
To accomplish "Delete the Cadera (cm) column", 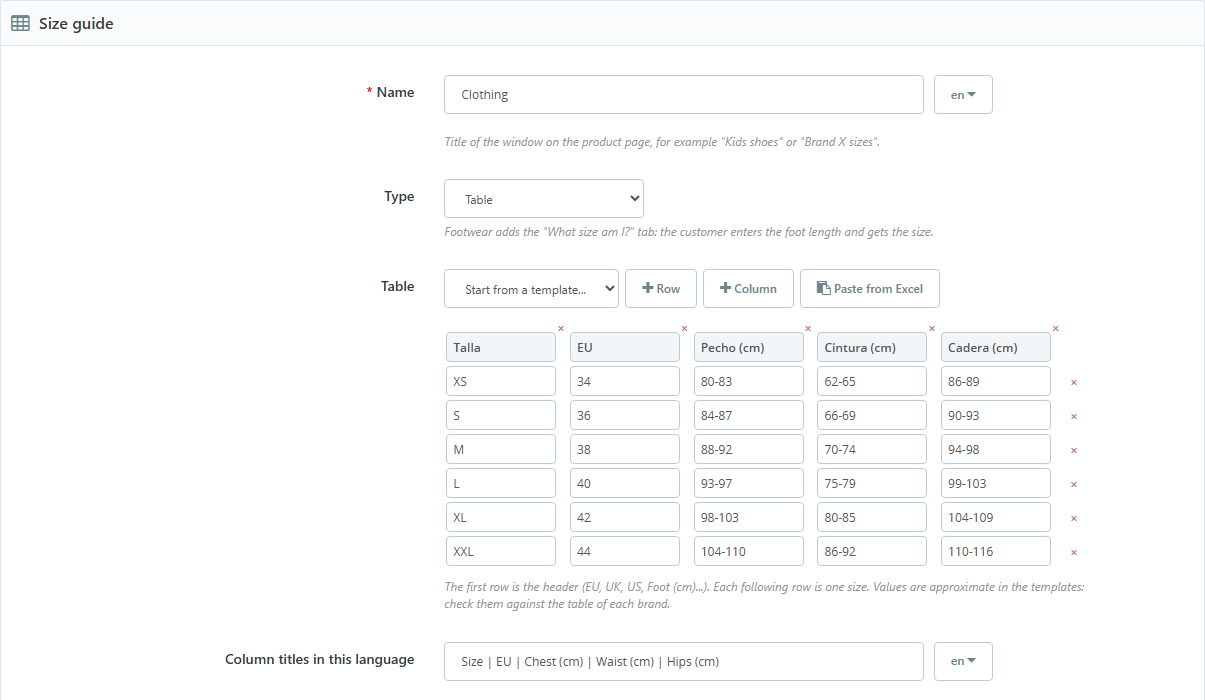I will (x=1055, y=328).
